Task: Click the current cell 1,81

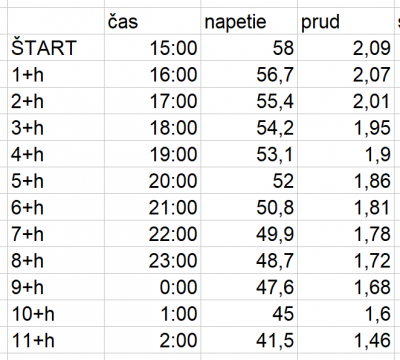Action: pos(346,207)
